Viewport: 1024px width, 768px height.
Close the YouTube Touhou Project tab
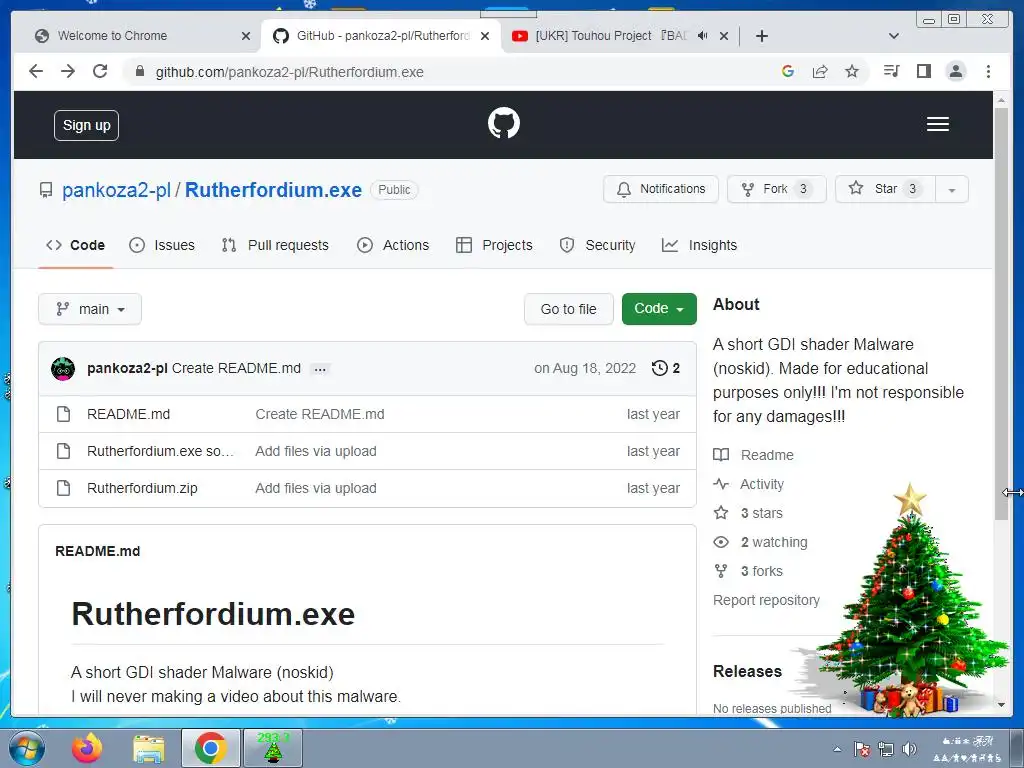coord(724,36)
